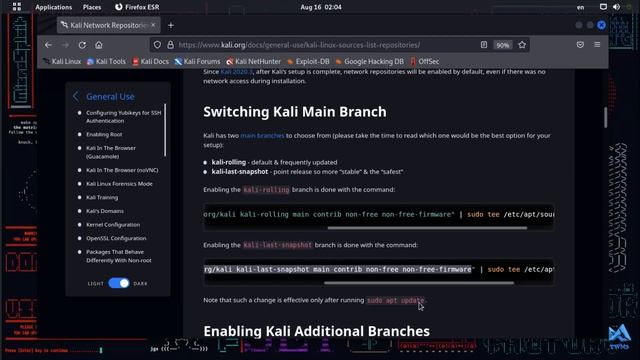Click the site padlock icon

[x=171, y=45]
